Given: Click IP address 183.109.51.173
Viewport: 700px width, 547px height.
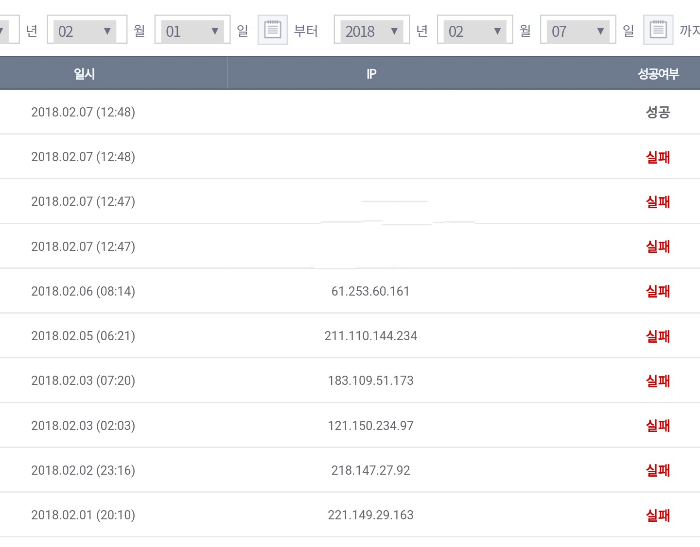Looking at the screenshot, I should (370, 381).
